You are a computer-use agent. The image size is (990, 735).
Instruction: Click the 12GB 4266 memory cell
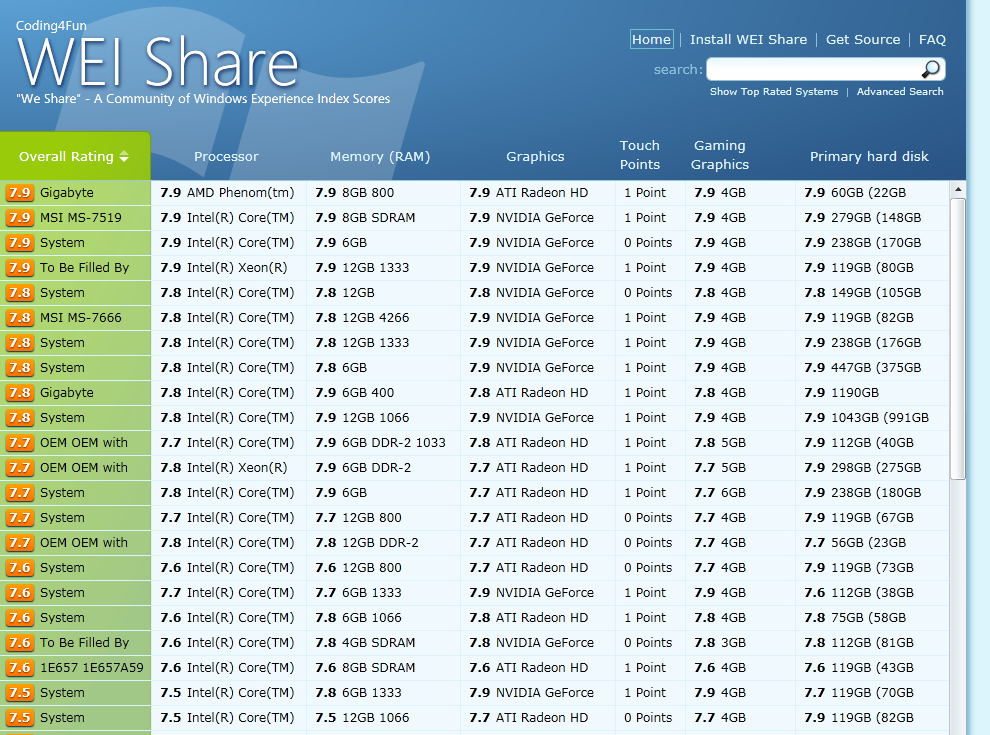(383, 318)
